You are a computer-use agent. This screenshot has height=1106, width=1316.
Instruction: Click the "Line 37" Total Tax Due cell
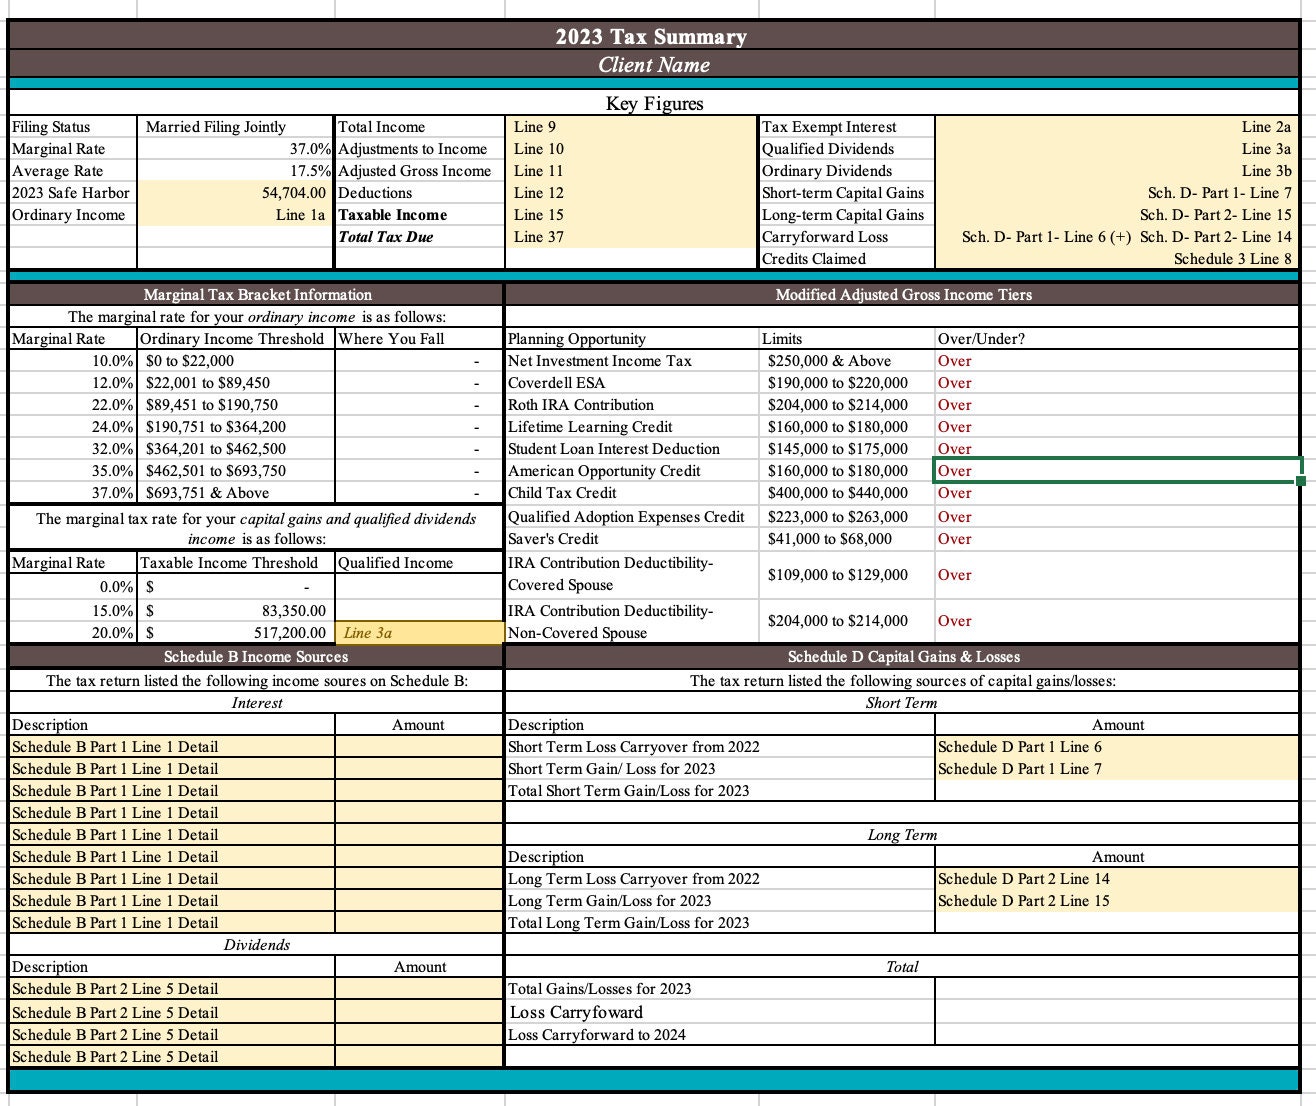point(631,237)
